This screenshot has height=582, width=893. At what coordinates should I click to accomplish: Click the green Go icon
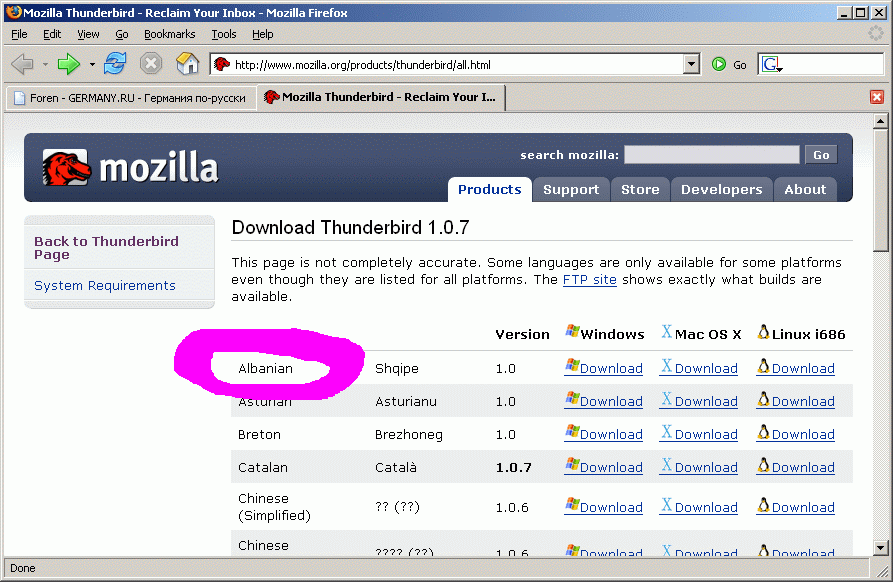click(x=719, y=64)
